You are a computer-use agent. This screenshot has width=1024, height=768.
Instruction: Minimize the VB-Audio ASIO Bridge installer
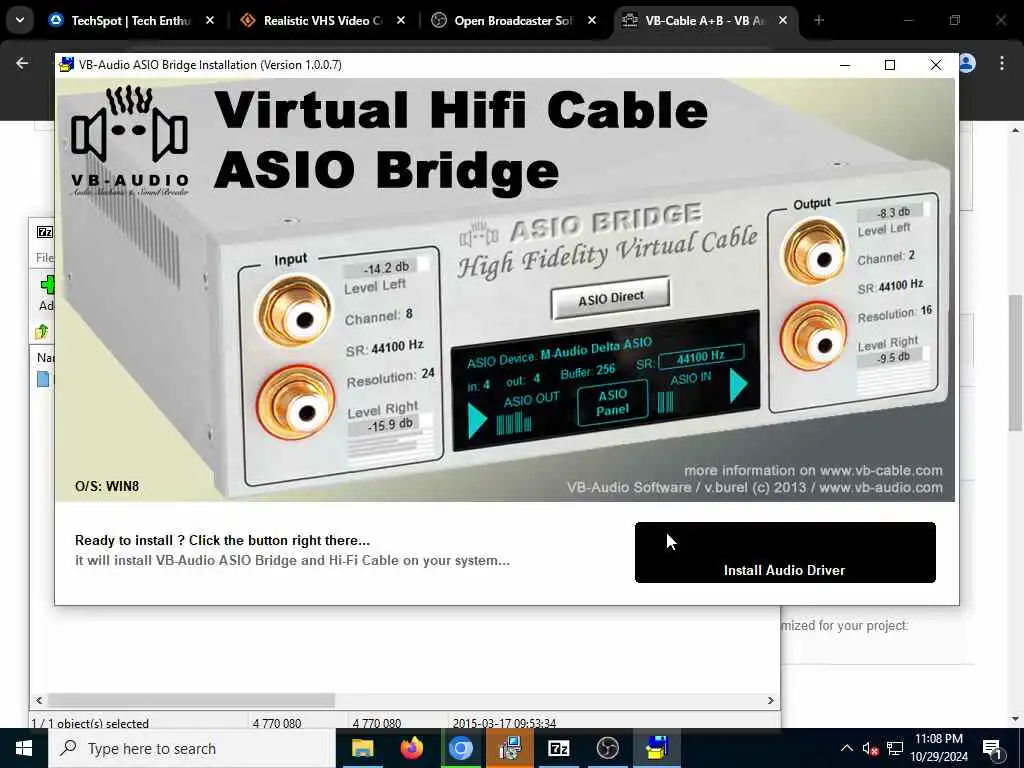[x=844, y=65]
